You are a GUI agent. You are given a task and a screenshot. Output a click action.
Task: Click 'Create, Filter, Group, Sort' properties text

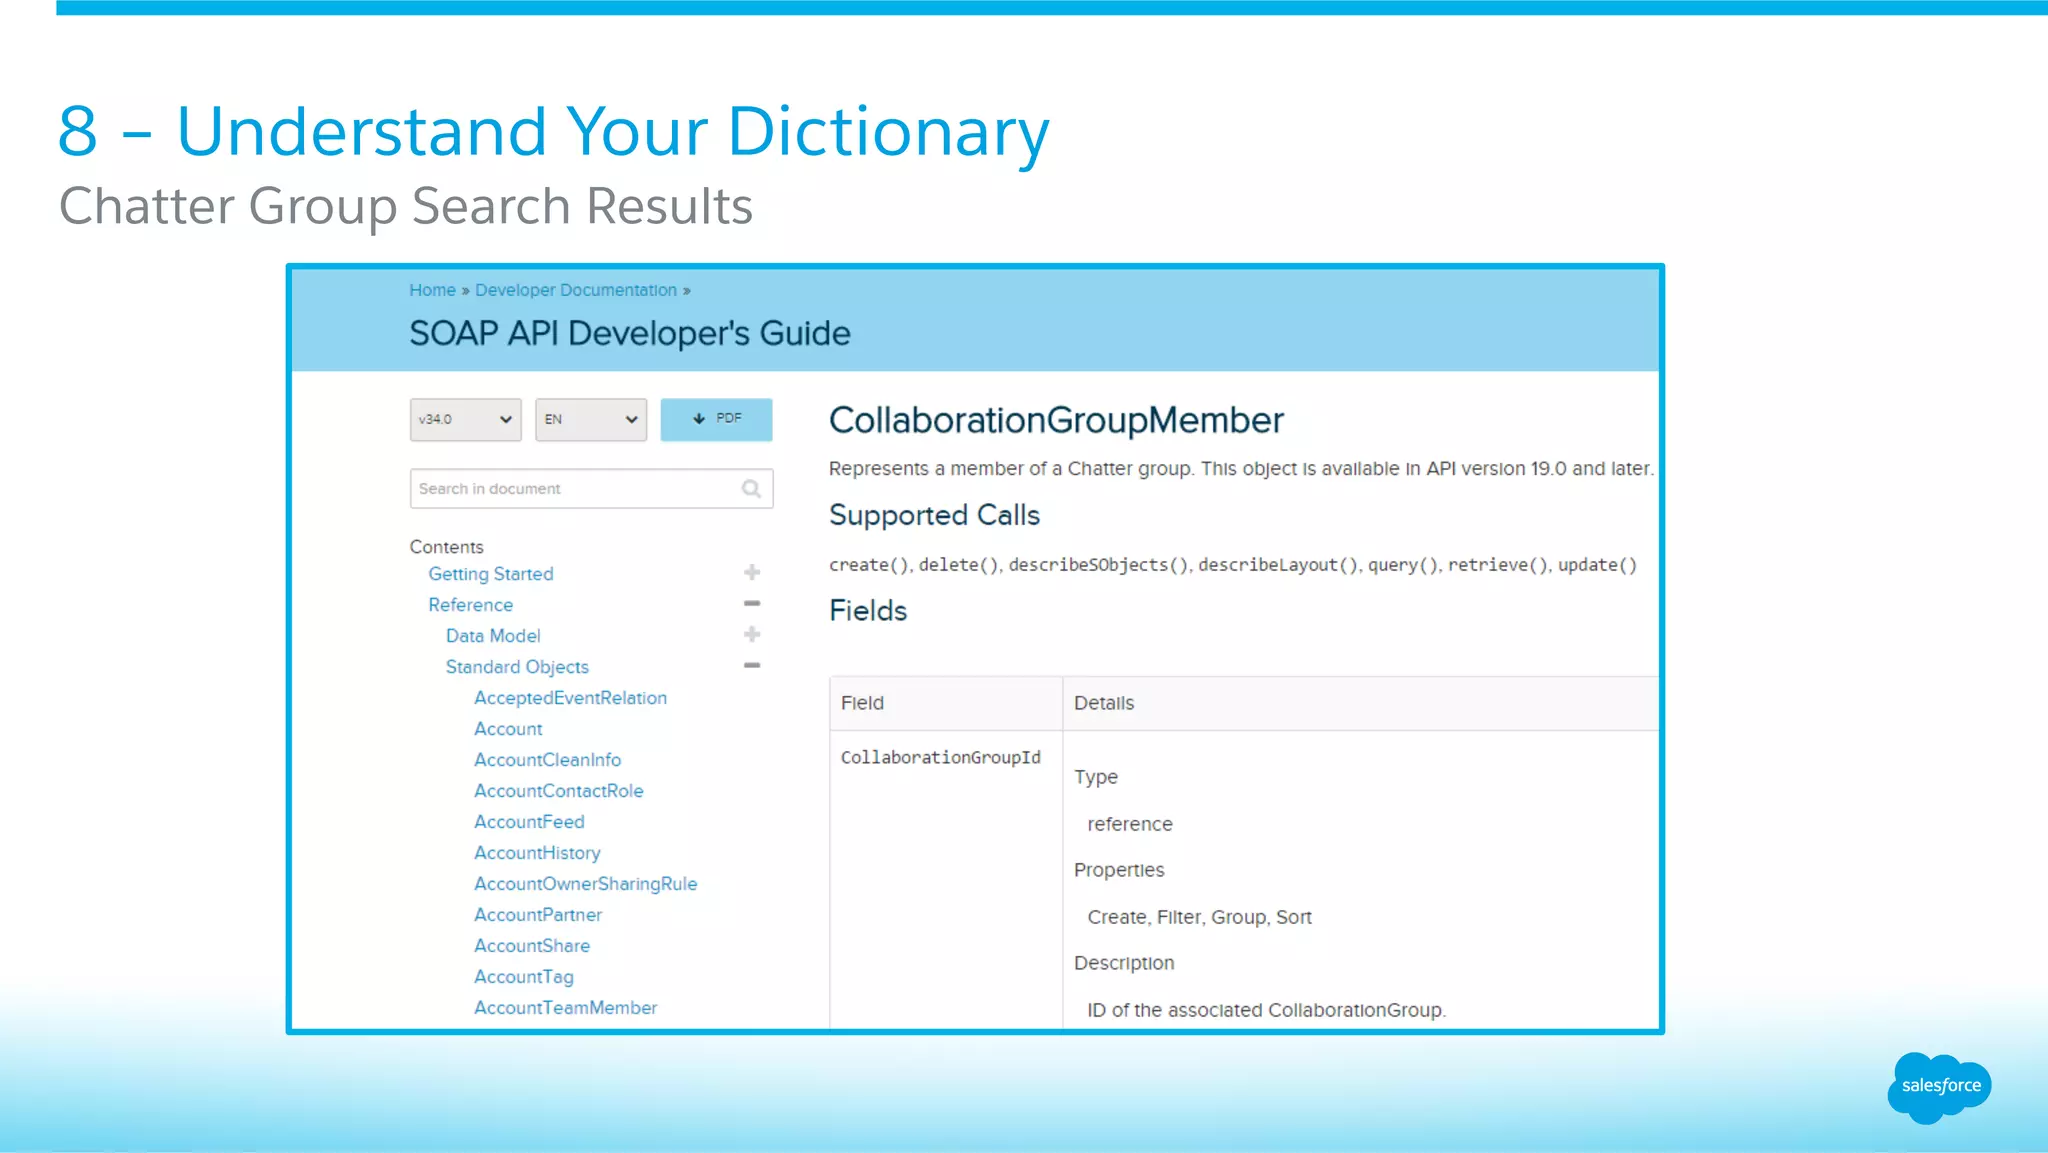pos(1199,917)
